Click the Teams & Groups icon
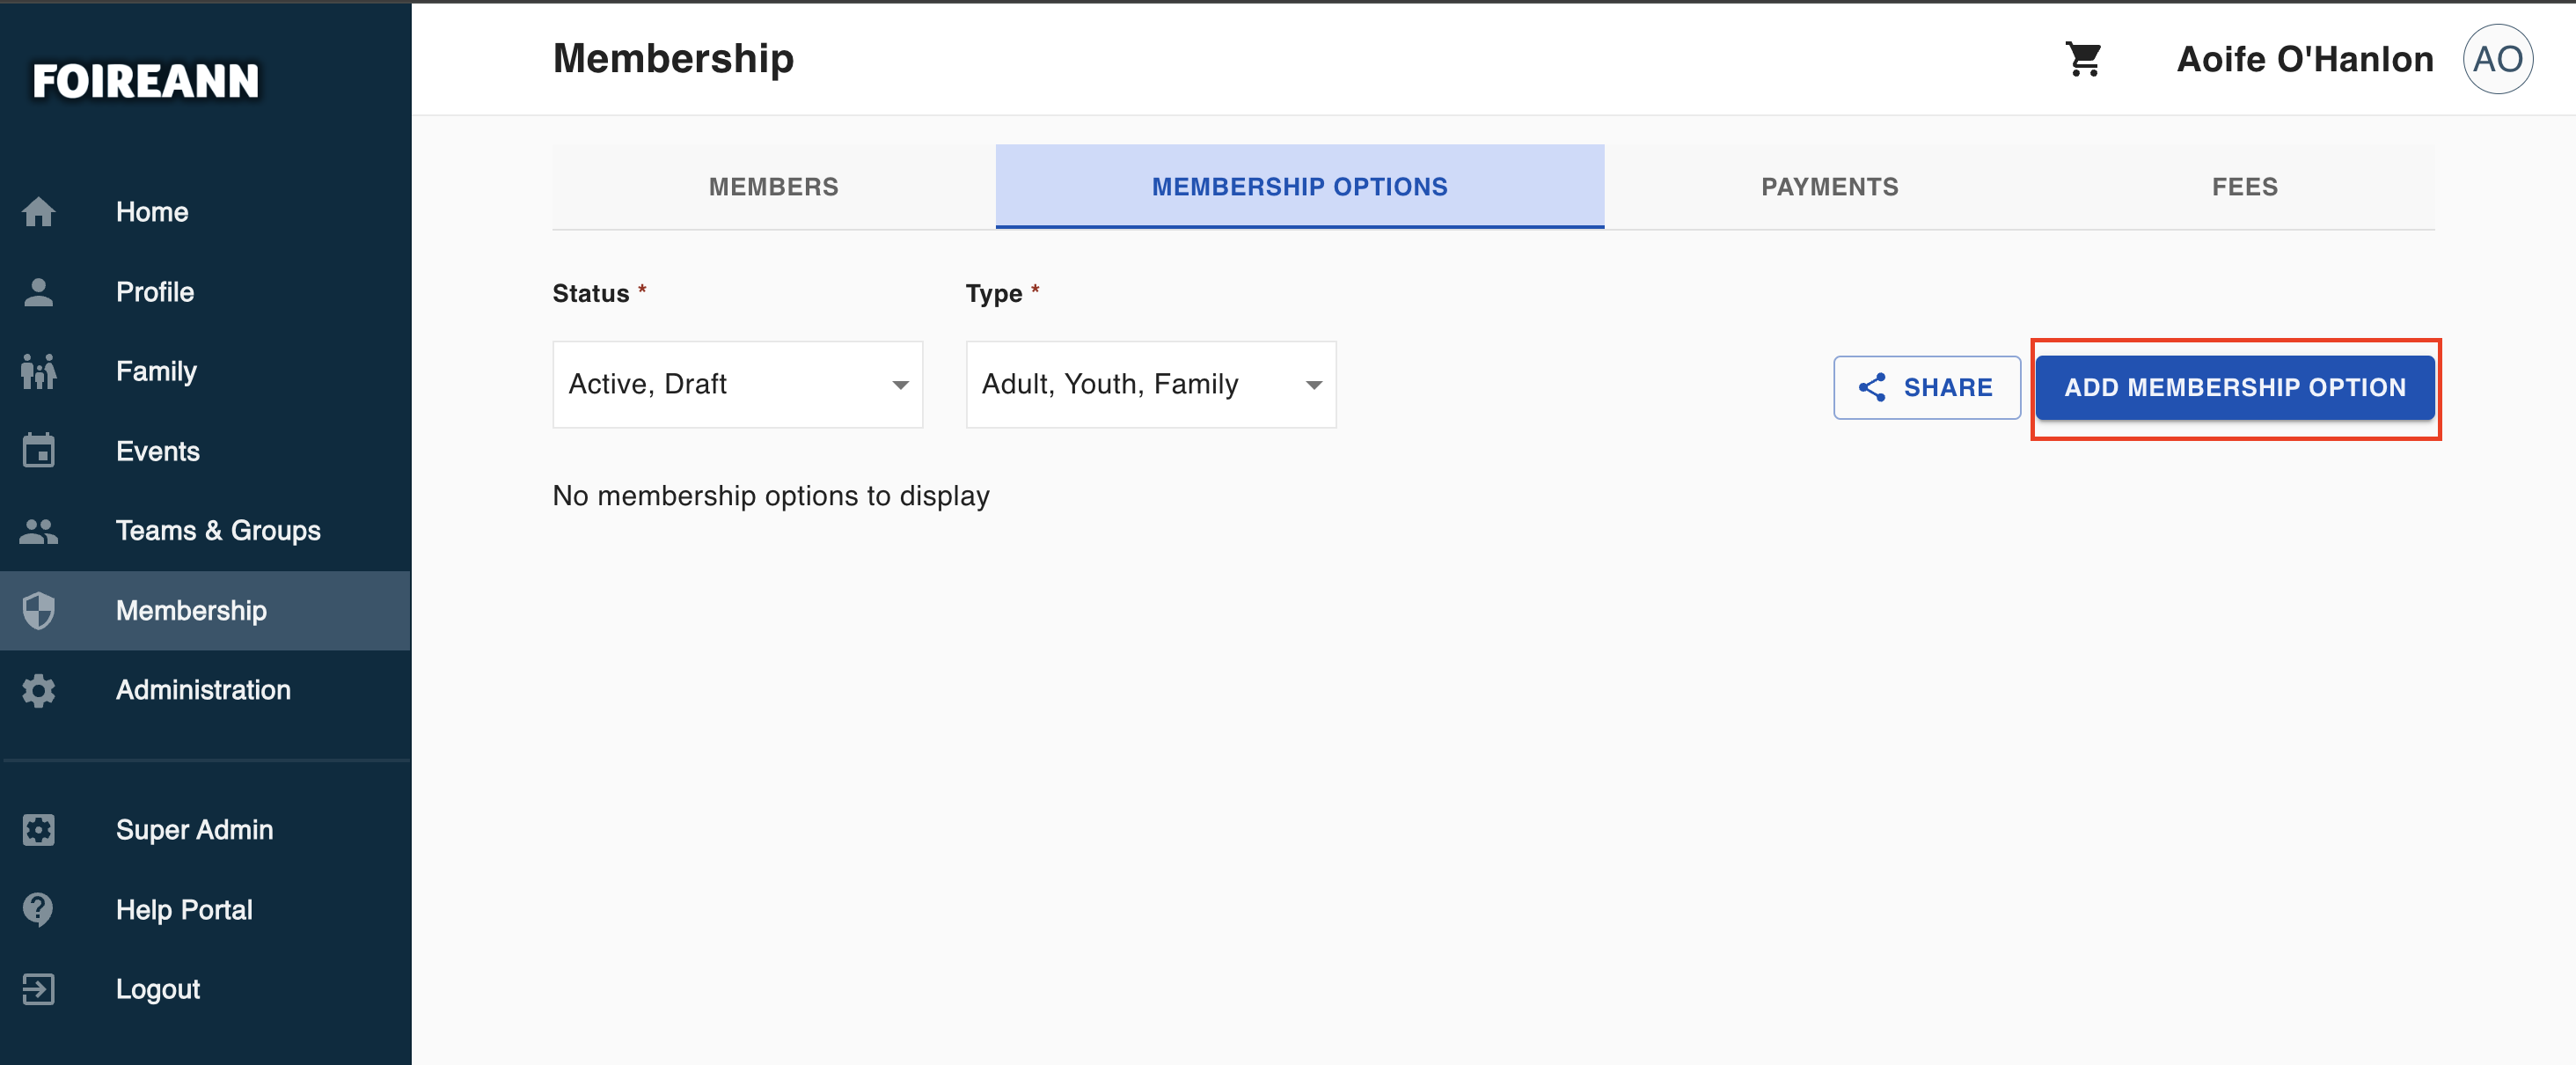The height and width of the screenshot is (1065, 2576). click(38, 530)
